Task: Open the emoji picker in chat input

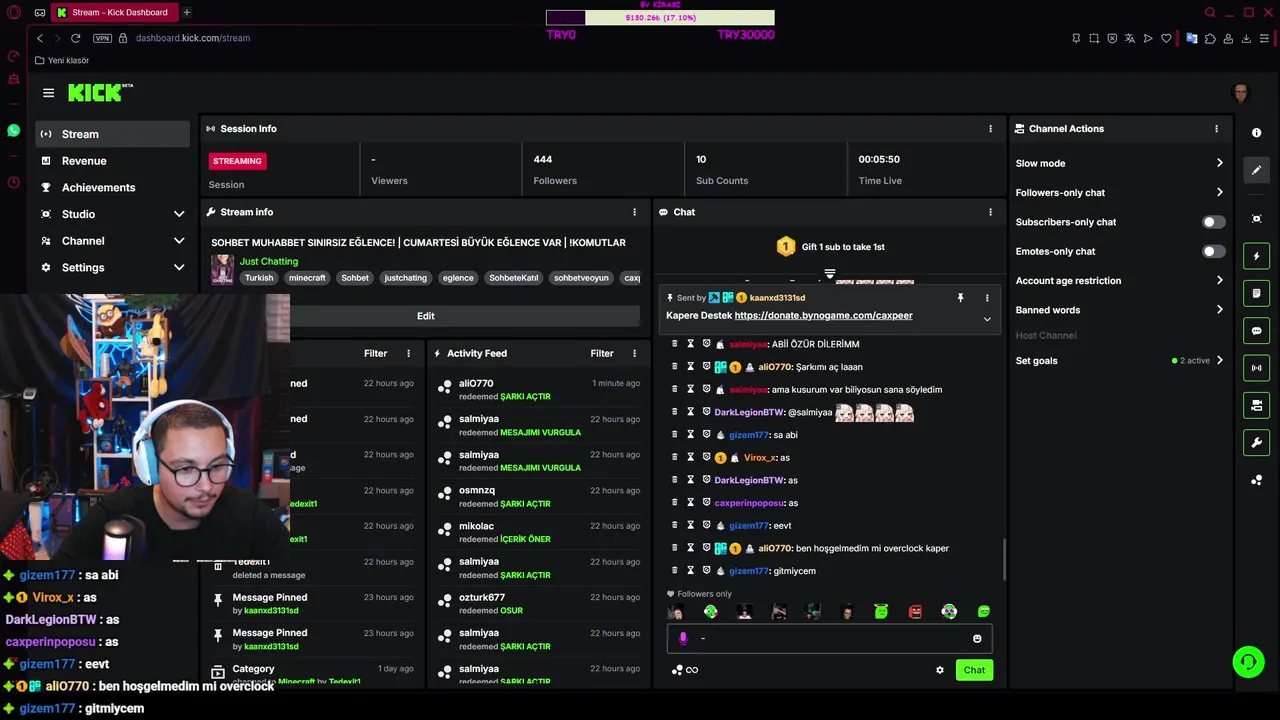Action: click(977, 639)
